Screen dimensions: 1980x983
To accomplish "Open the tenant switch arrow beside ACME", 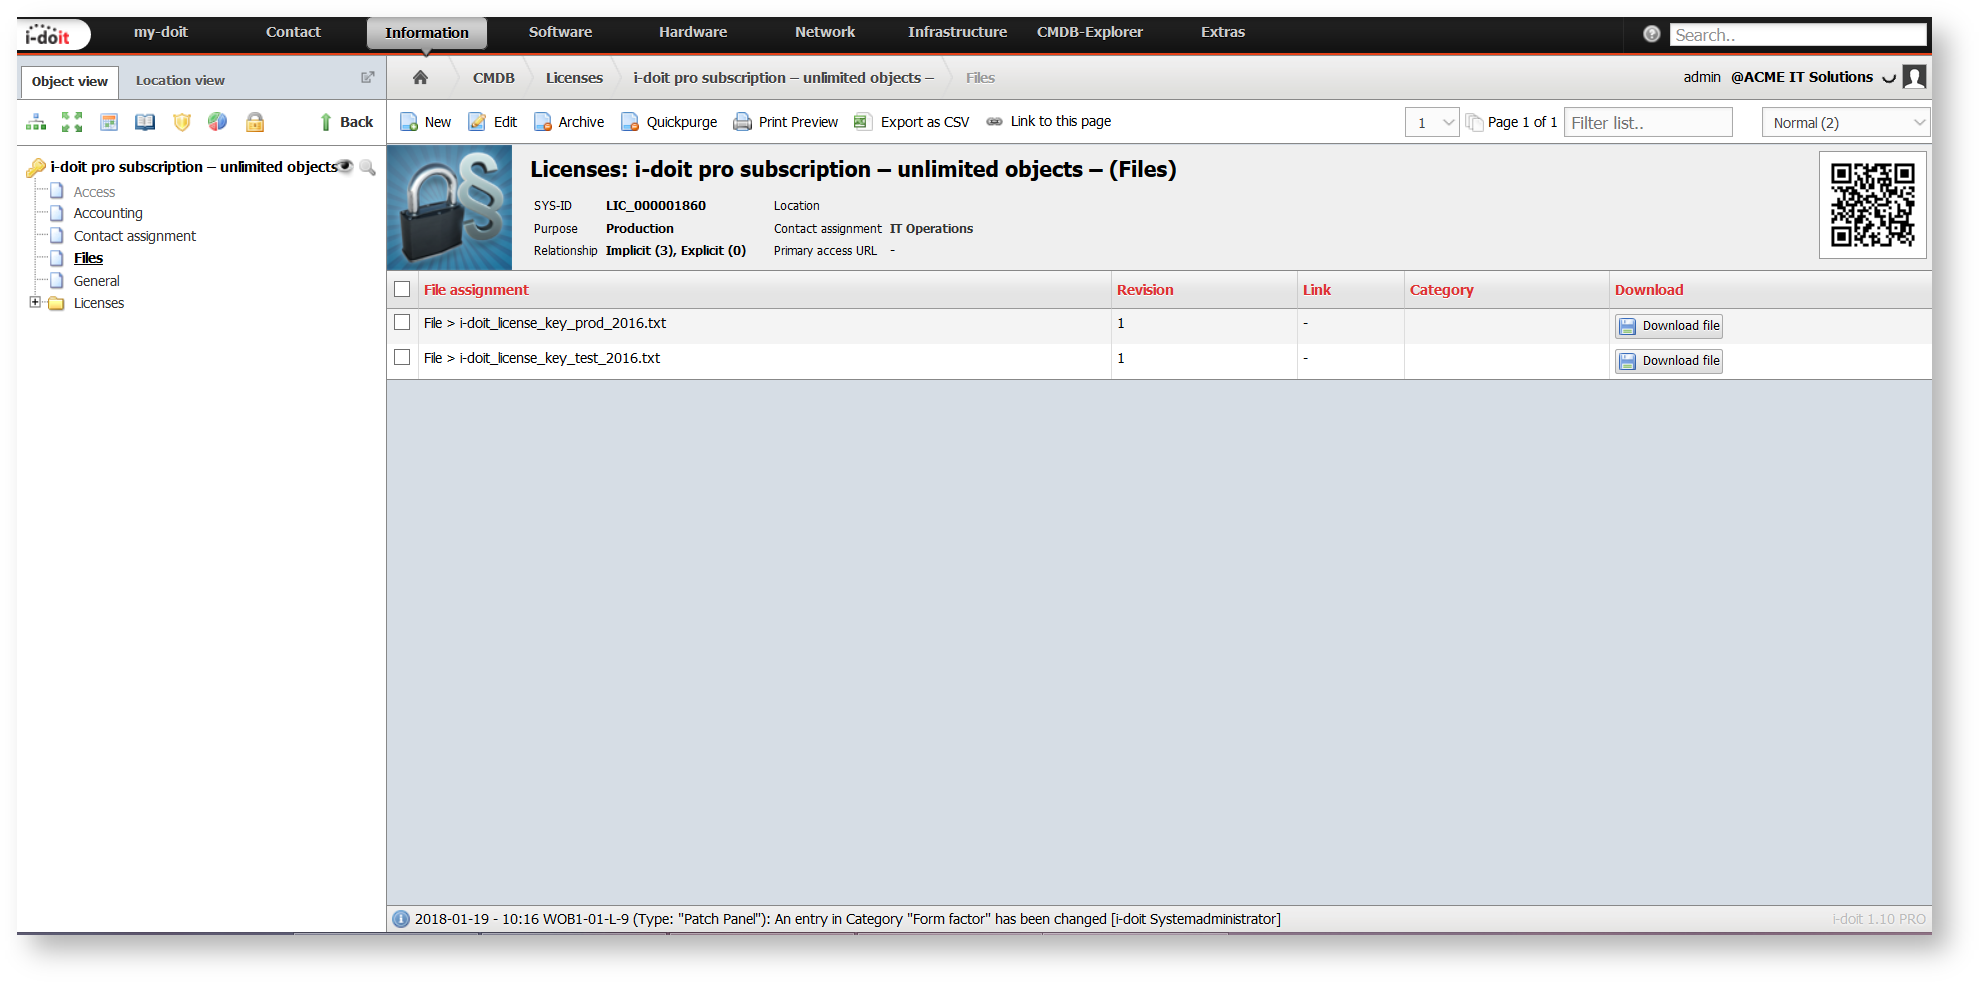I will pos(1889,78).
